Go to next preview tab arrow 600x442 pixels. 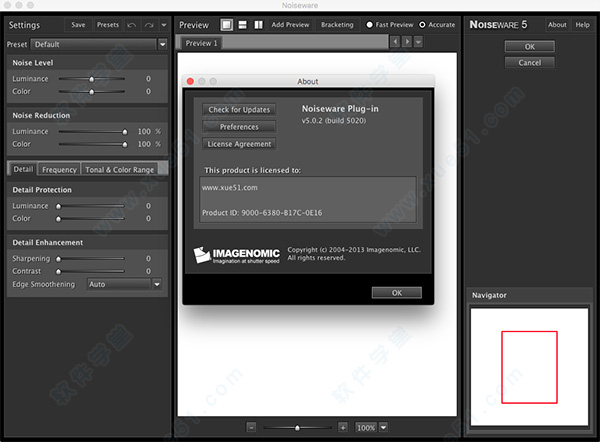pos(407,41)
